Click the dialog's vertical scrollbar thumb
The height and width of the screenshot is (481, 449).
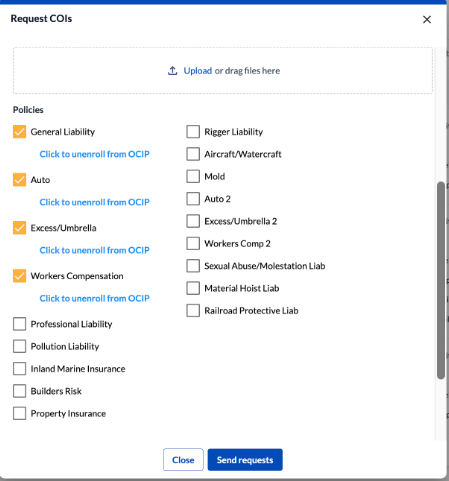(441, 280)
